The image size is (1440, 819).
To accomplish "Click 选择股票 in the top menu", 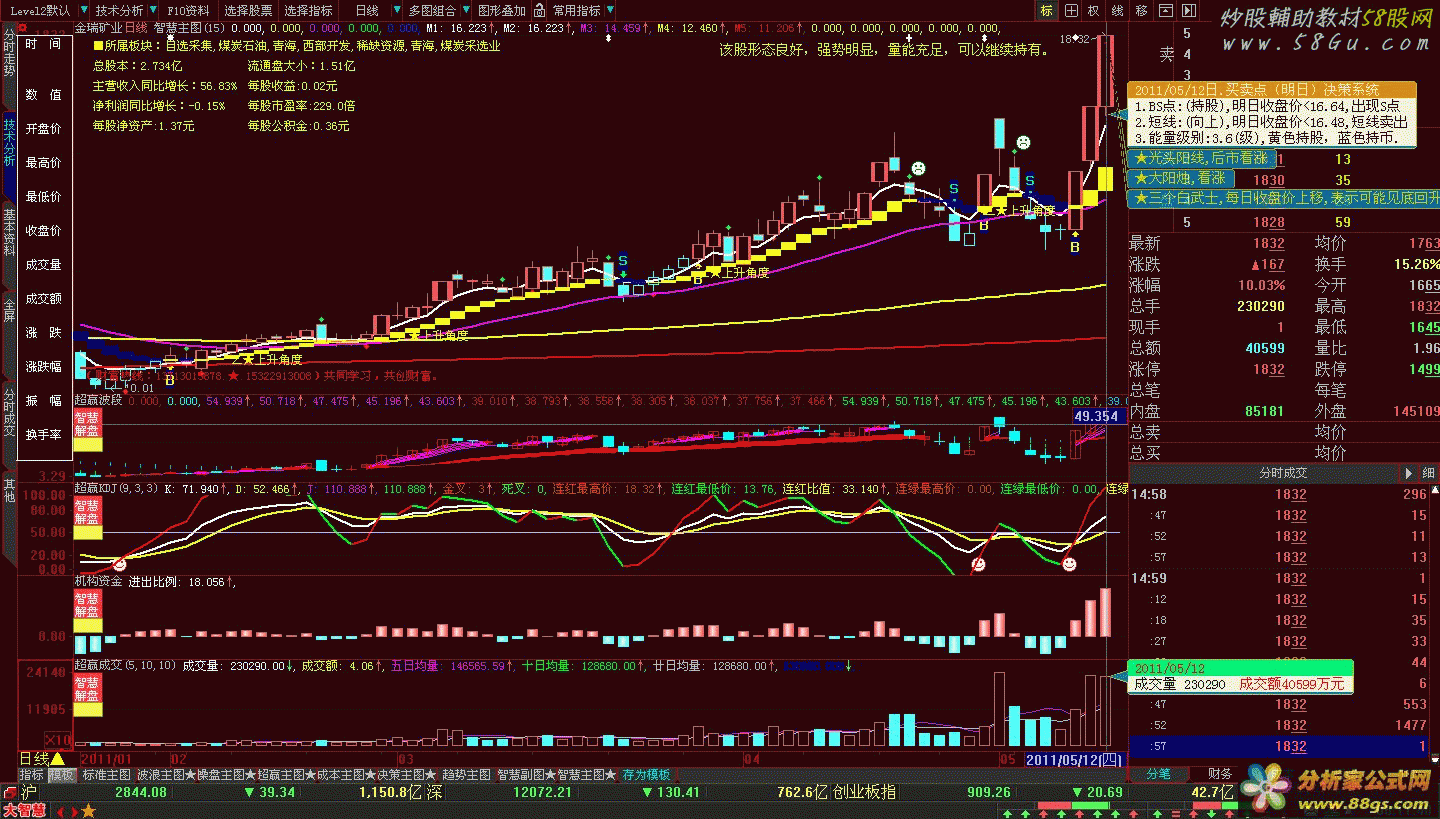I will point(248,10).
